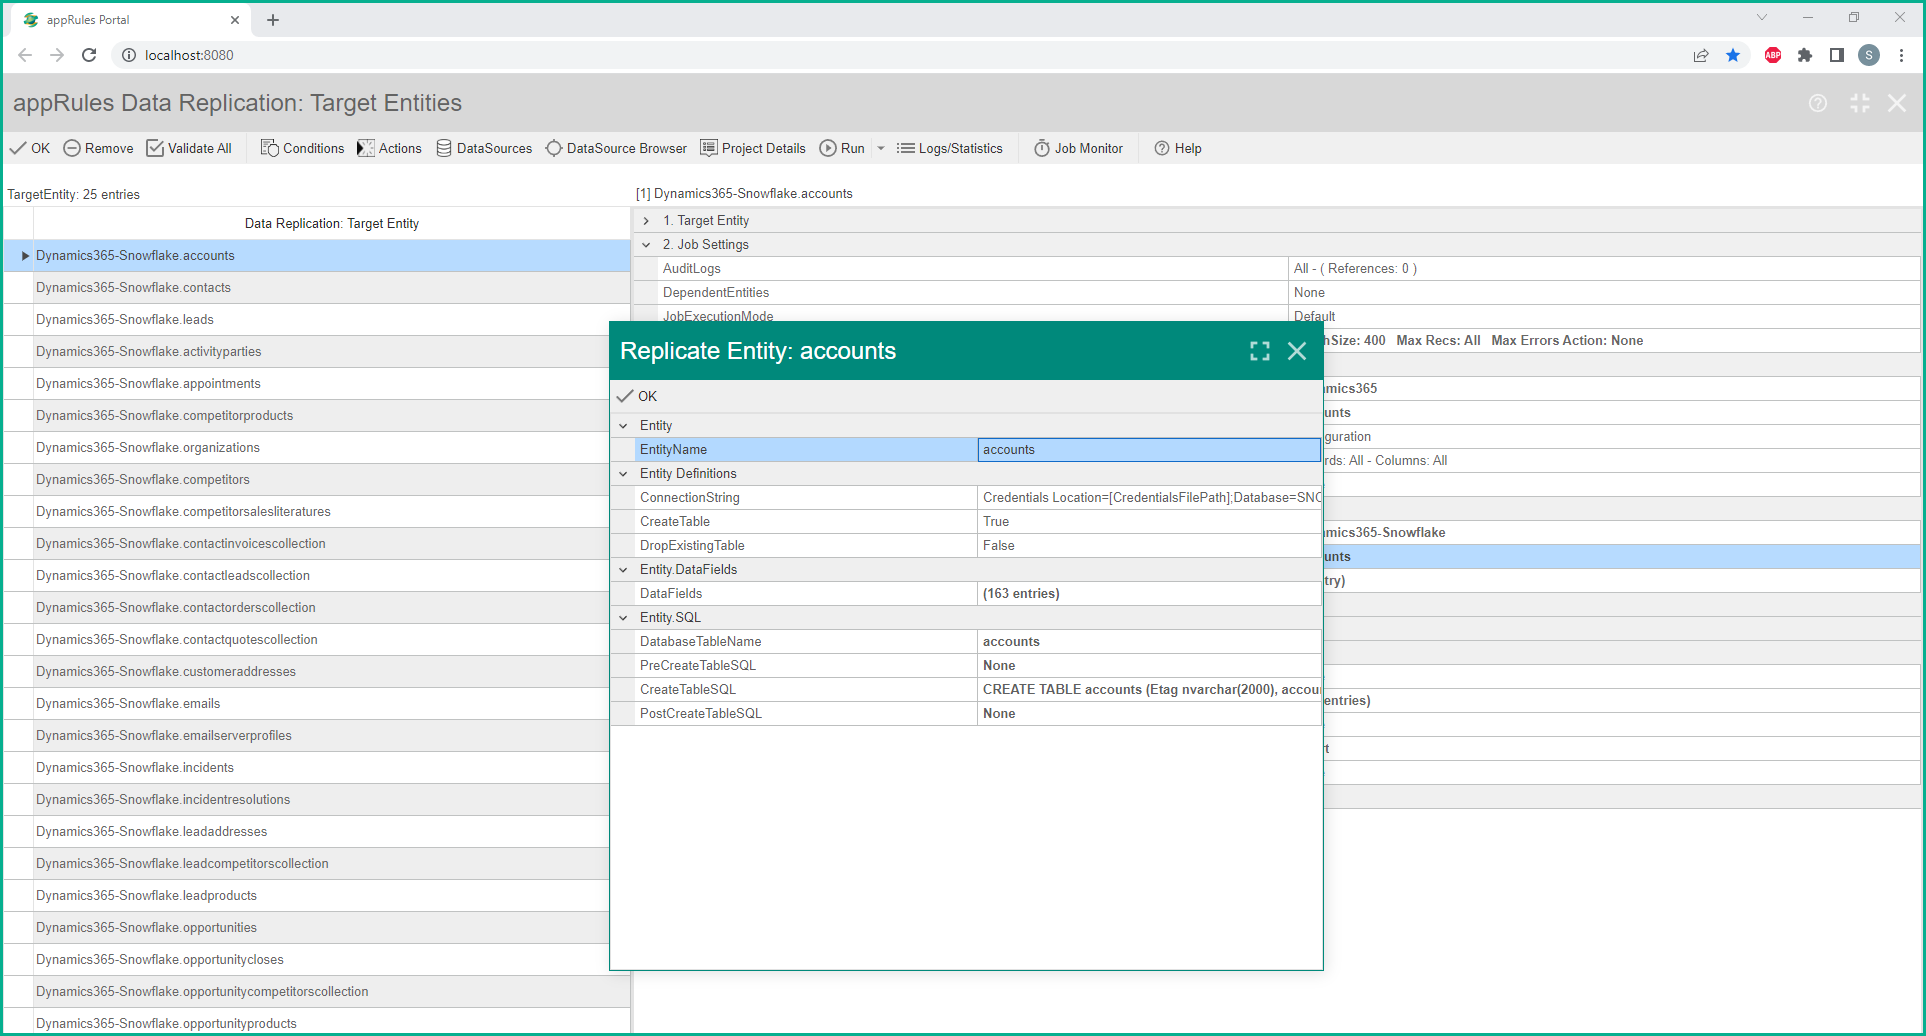Open the browser extensions puzzle icon
Image resolution: width=1926 pixels, height=1036 pixels.
pos(1805,55)
